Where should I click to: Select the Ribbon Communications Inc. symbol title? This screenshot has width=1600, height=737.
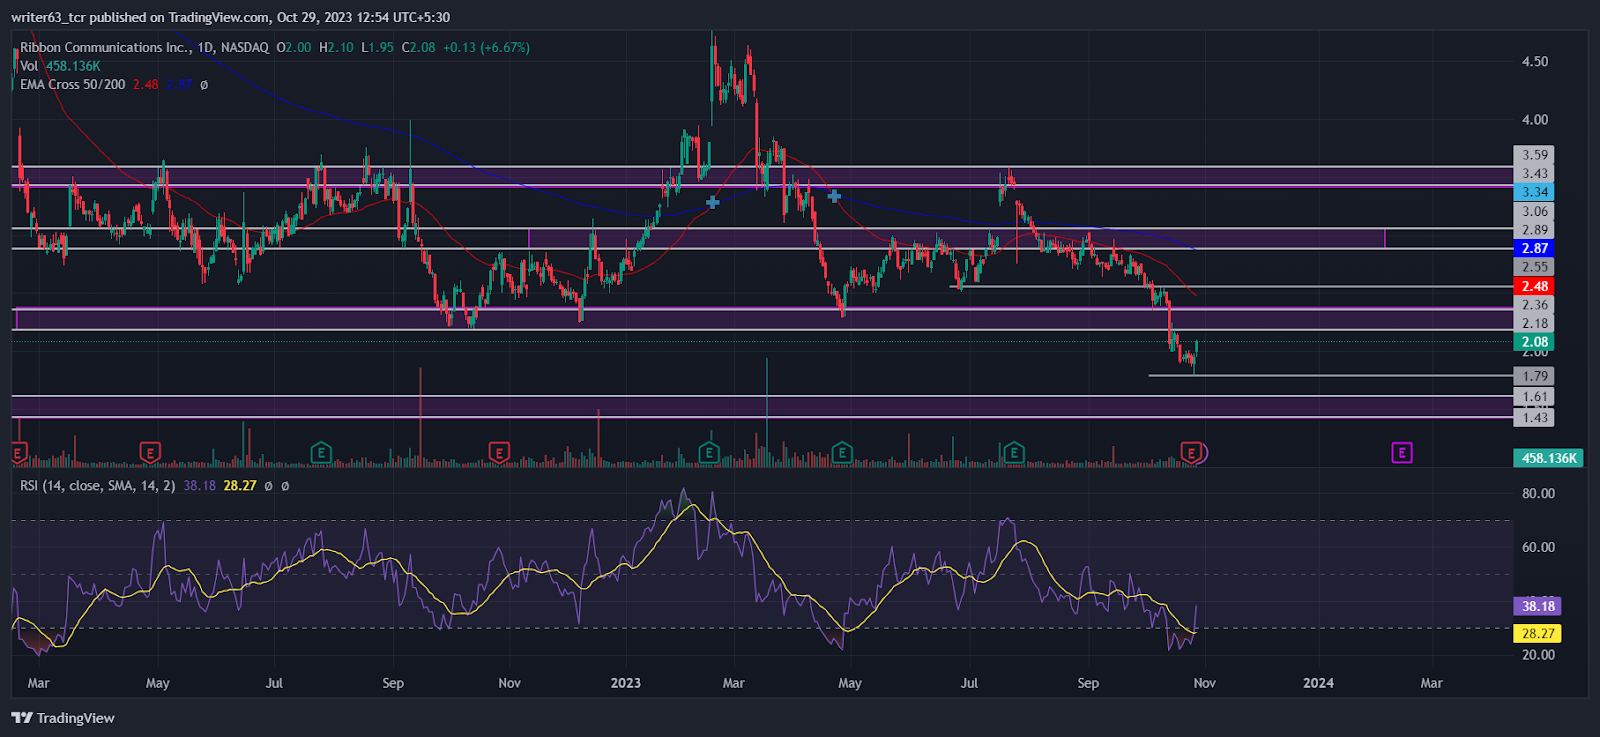point(105,47)
